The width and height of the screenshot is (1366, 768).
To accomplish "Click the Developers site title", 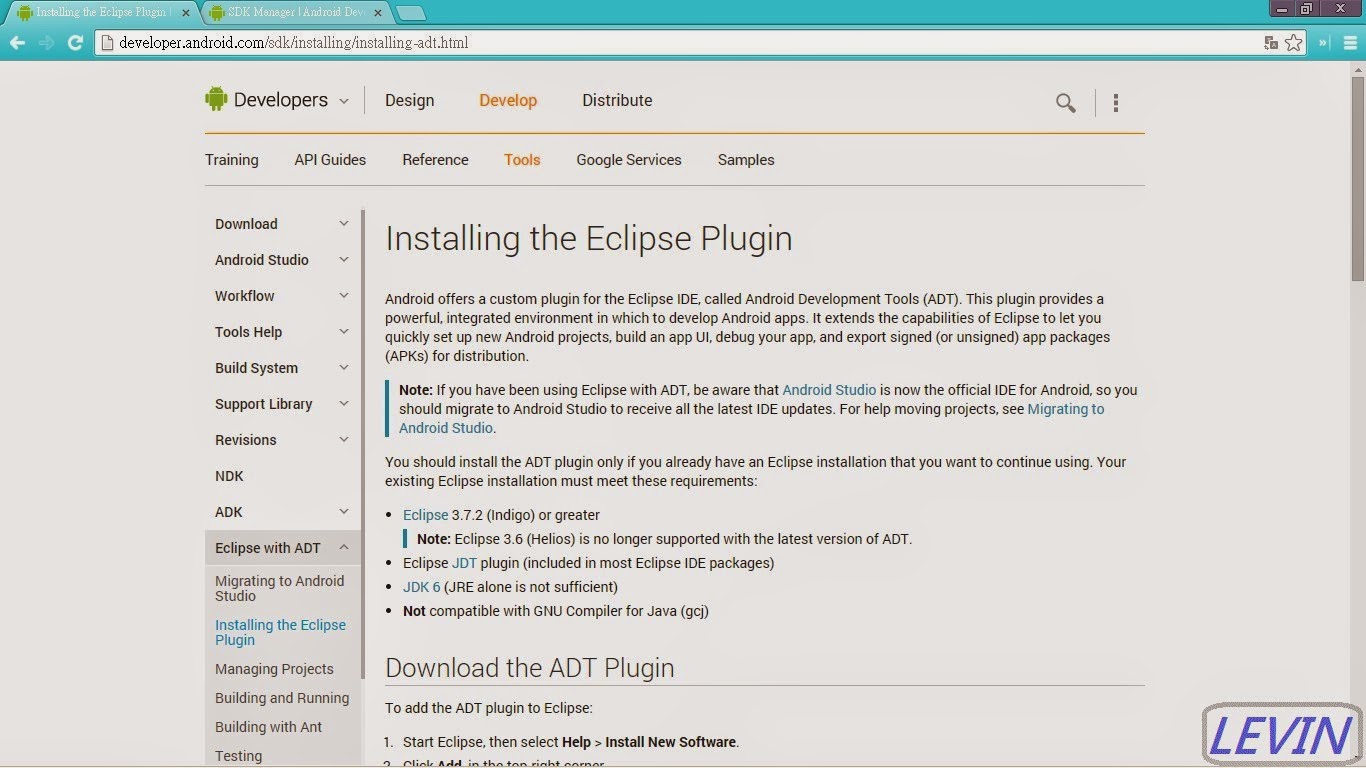I will coord(281,100).
